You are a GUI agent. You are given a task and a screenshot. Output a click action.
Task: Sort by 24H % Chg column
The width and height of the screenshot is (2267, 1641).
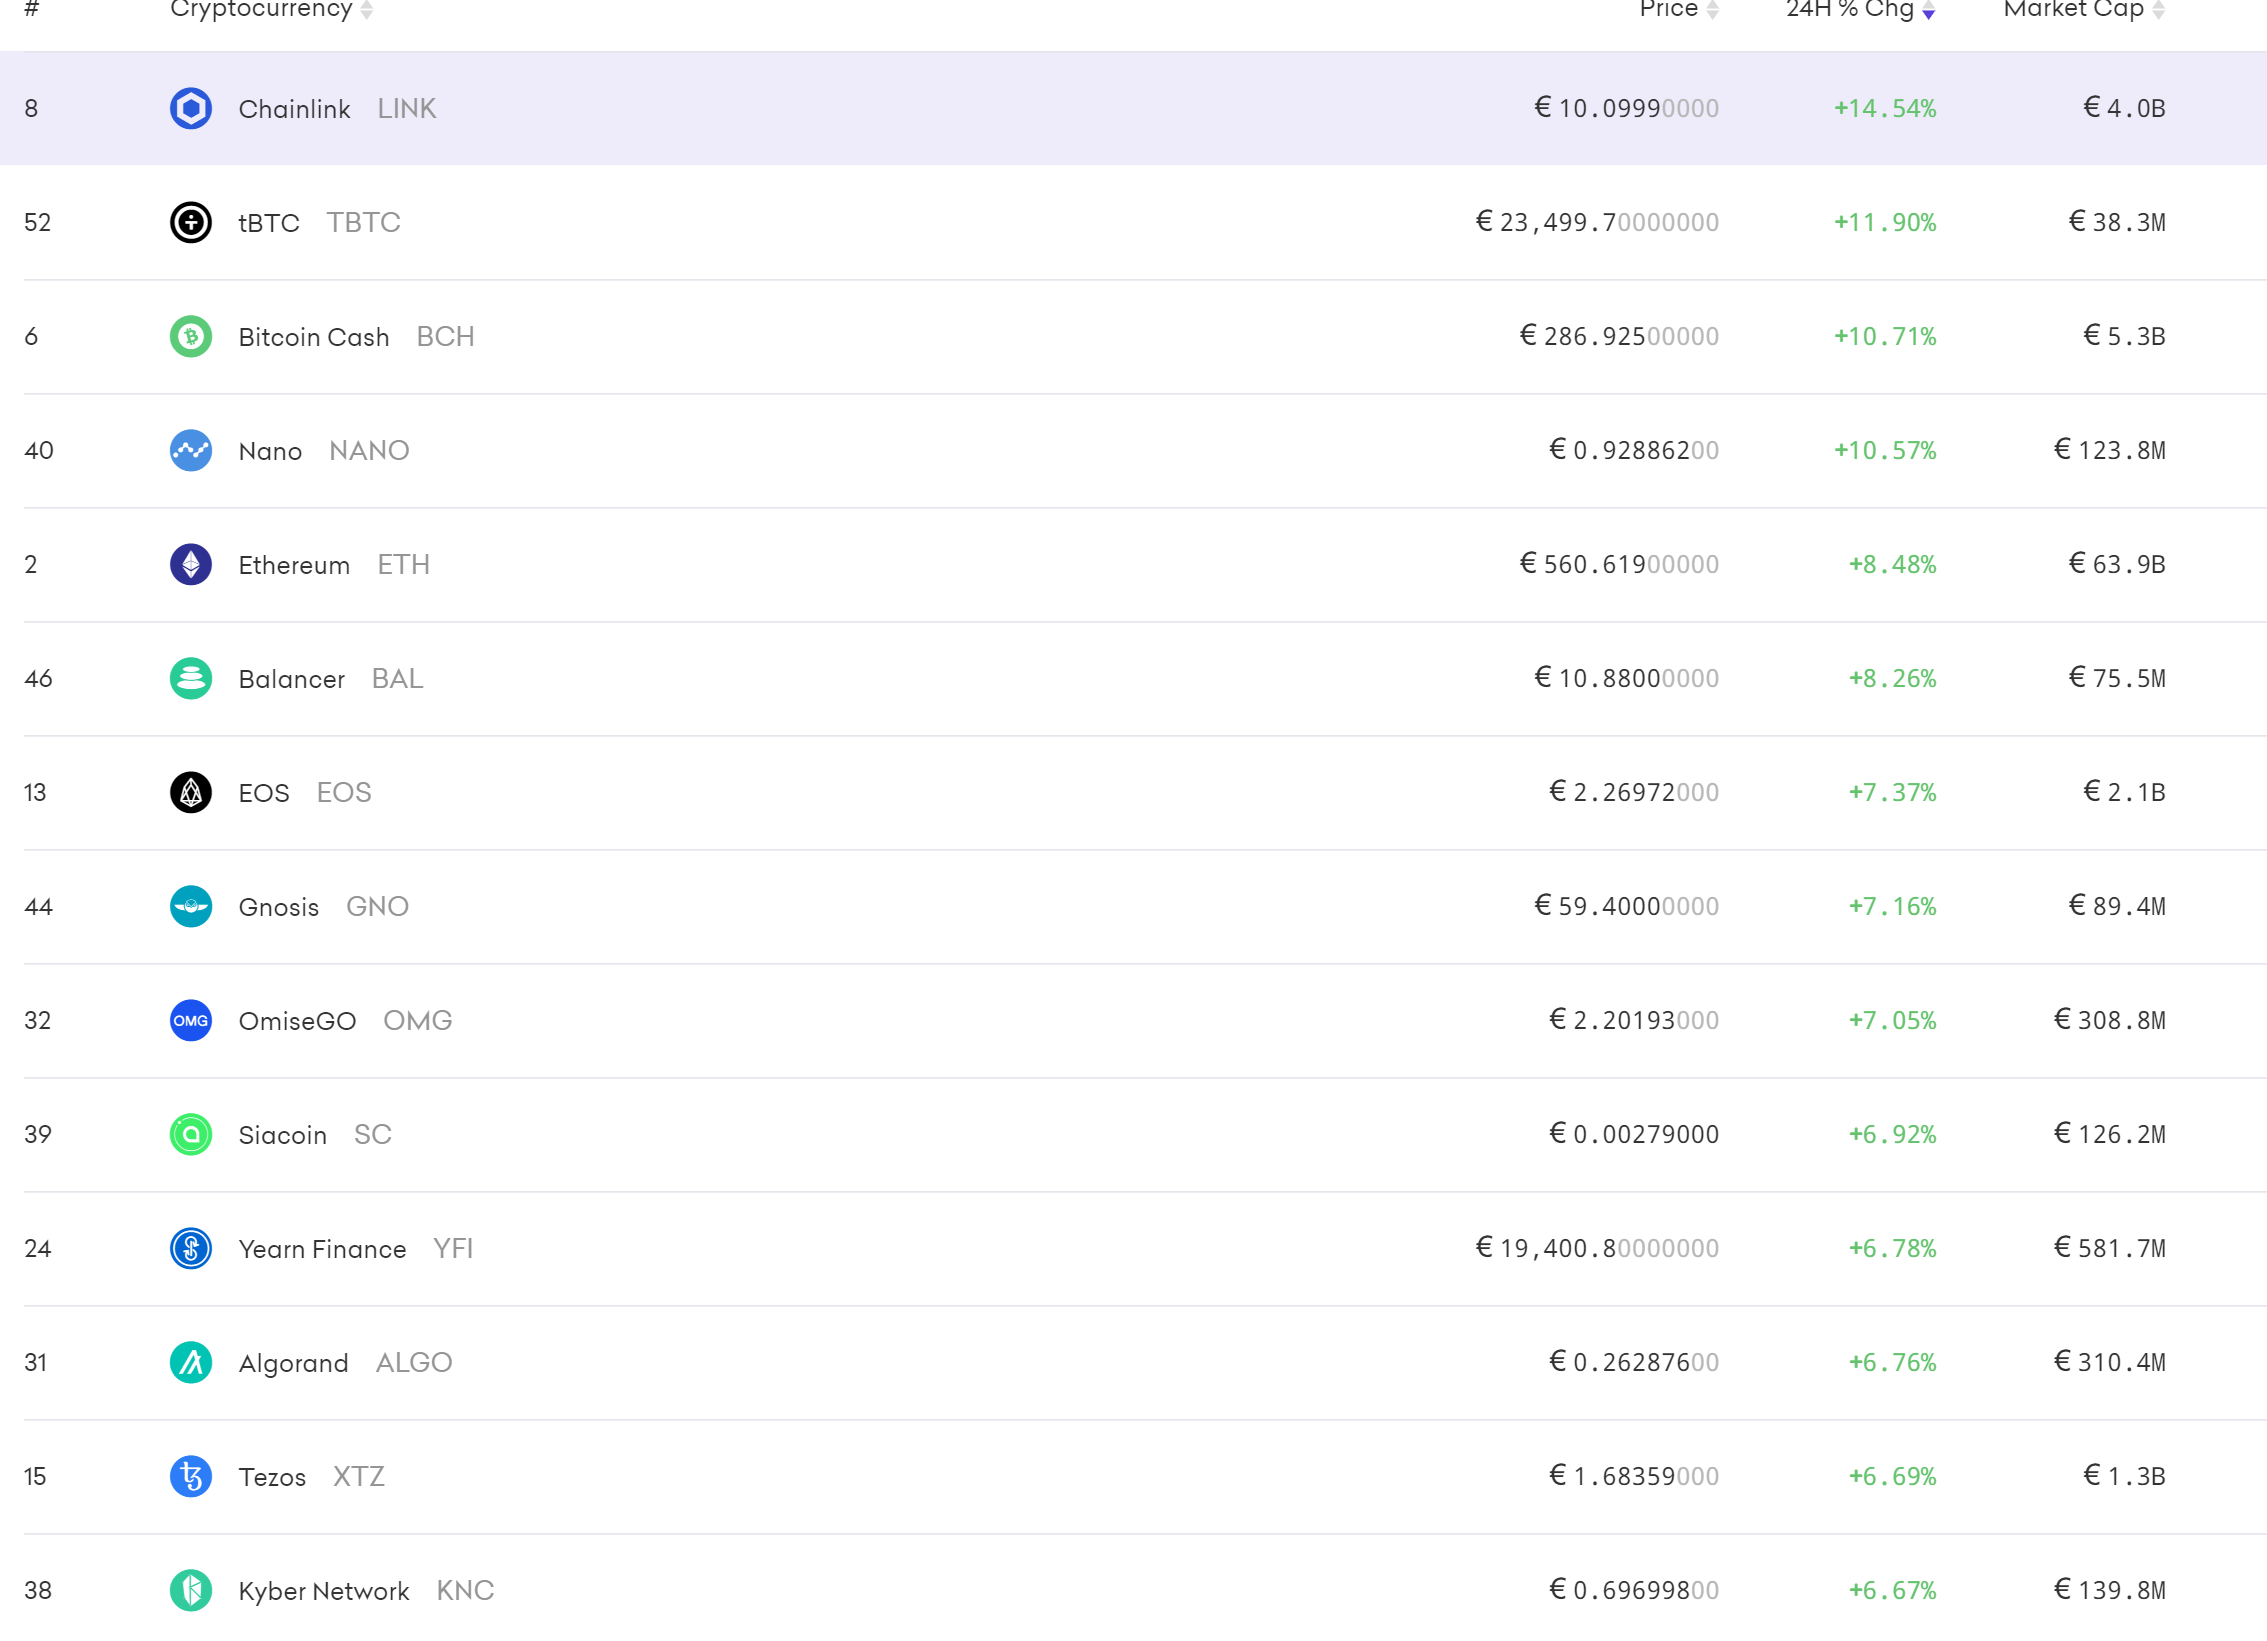point(1861,9)
